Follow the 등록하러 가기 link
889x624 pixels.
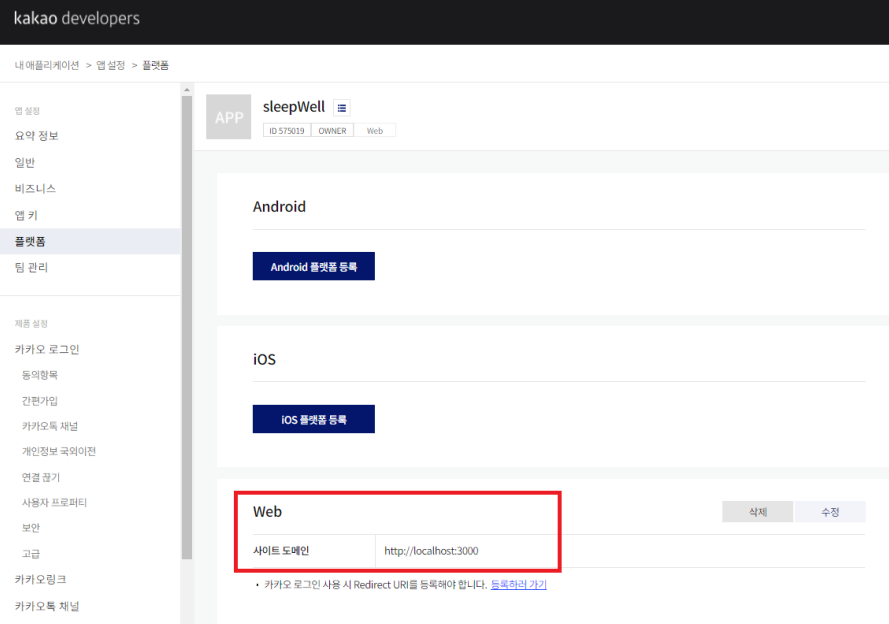tap(518, 584)
